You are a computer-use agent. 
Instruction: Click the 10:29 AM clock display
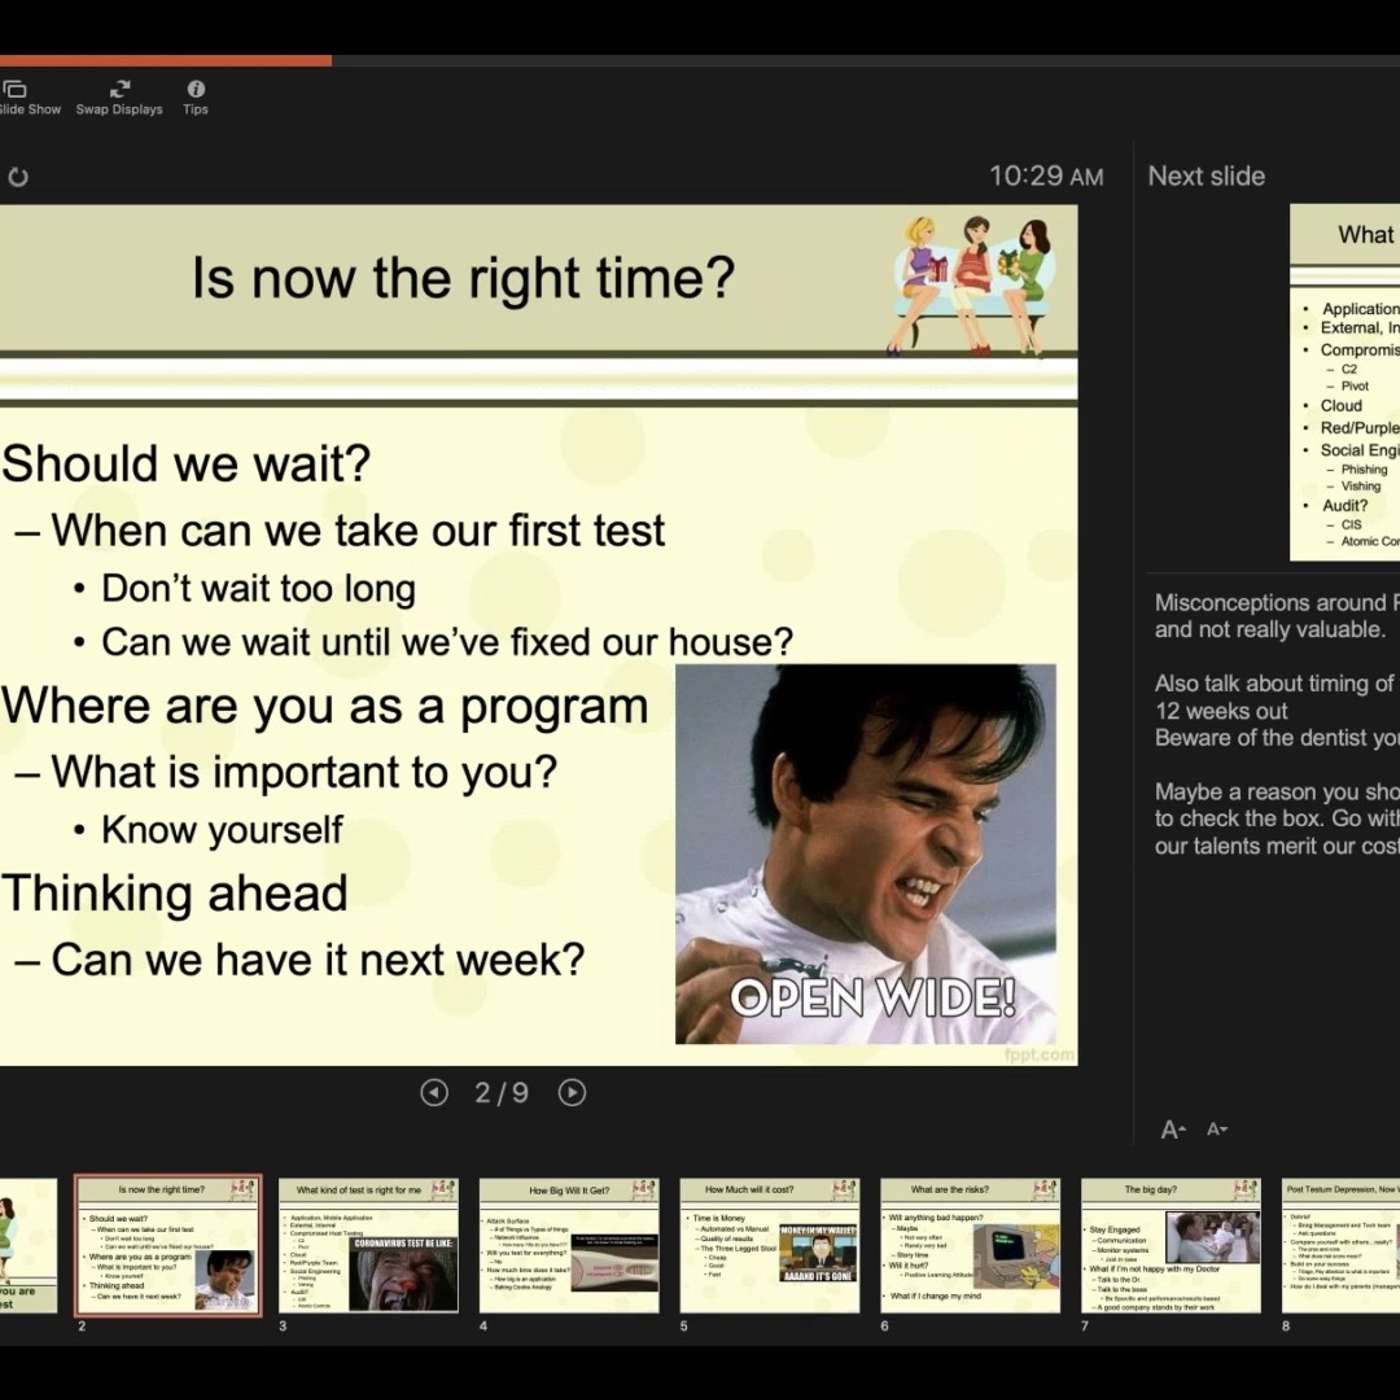[x=1044, y=175]
